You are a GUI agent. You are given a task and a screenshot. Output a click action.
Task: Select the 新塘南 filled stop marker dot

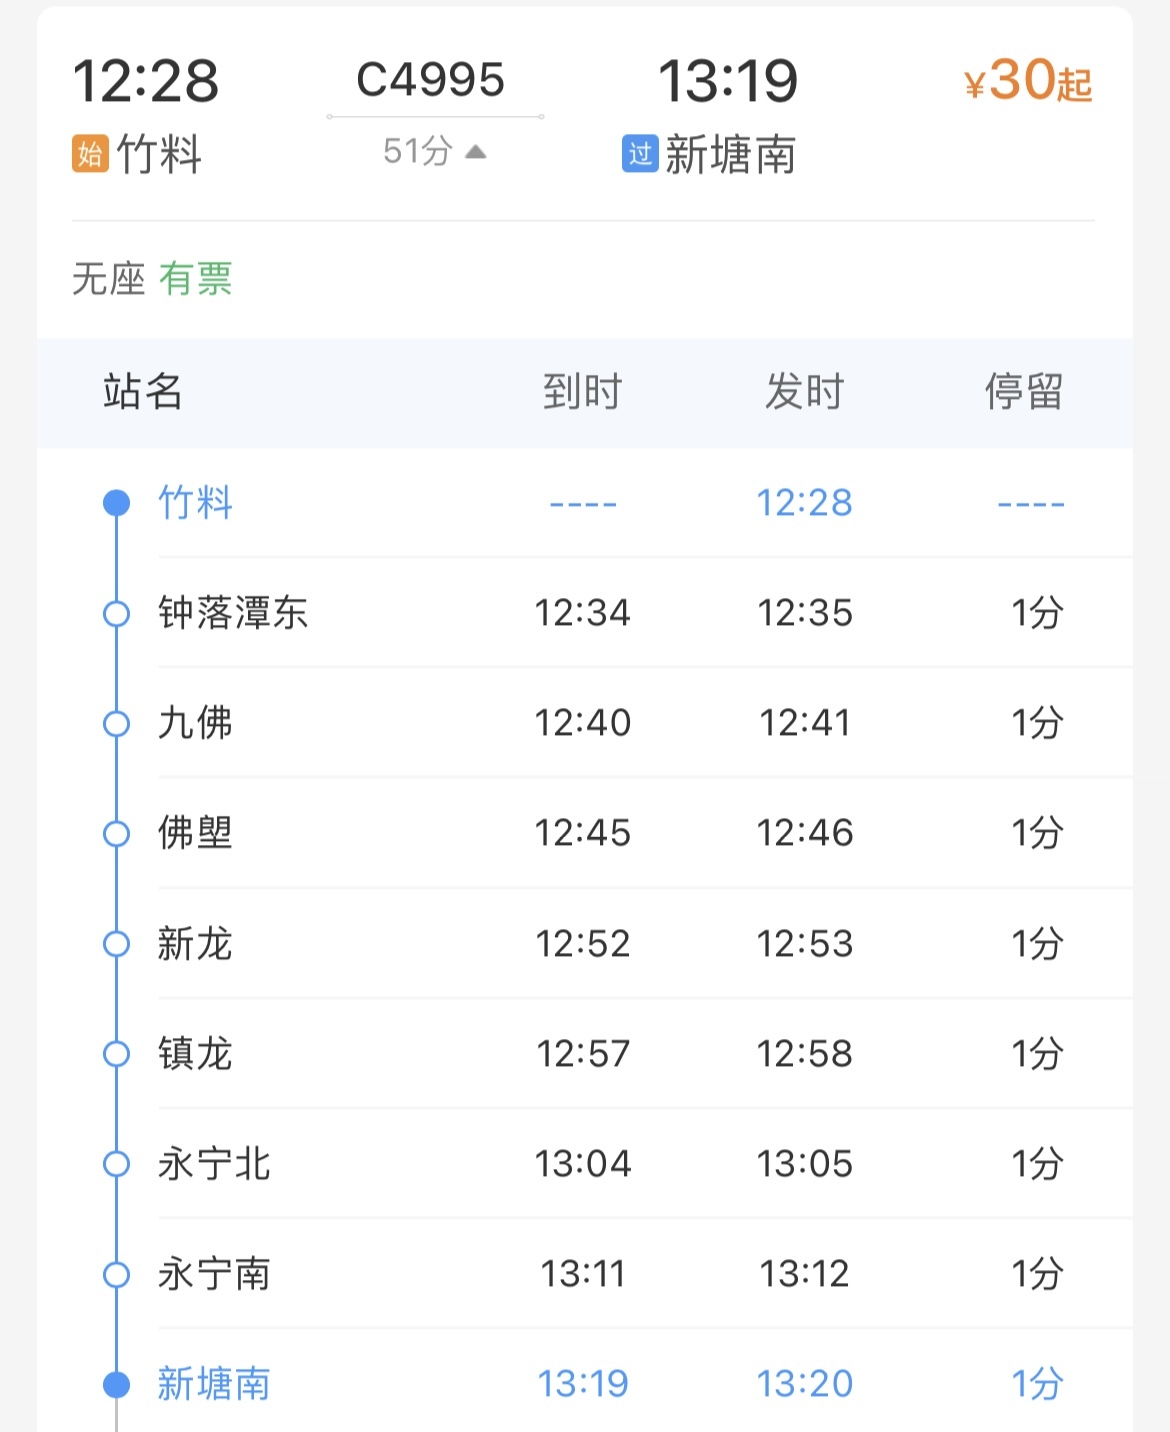(x=117, y=1384)
